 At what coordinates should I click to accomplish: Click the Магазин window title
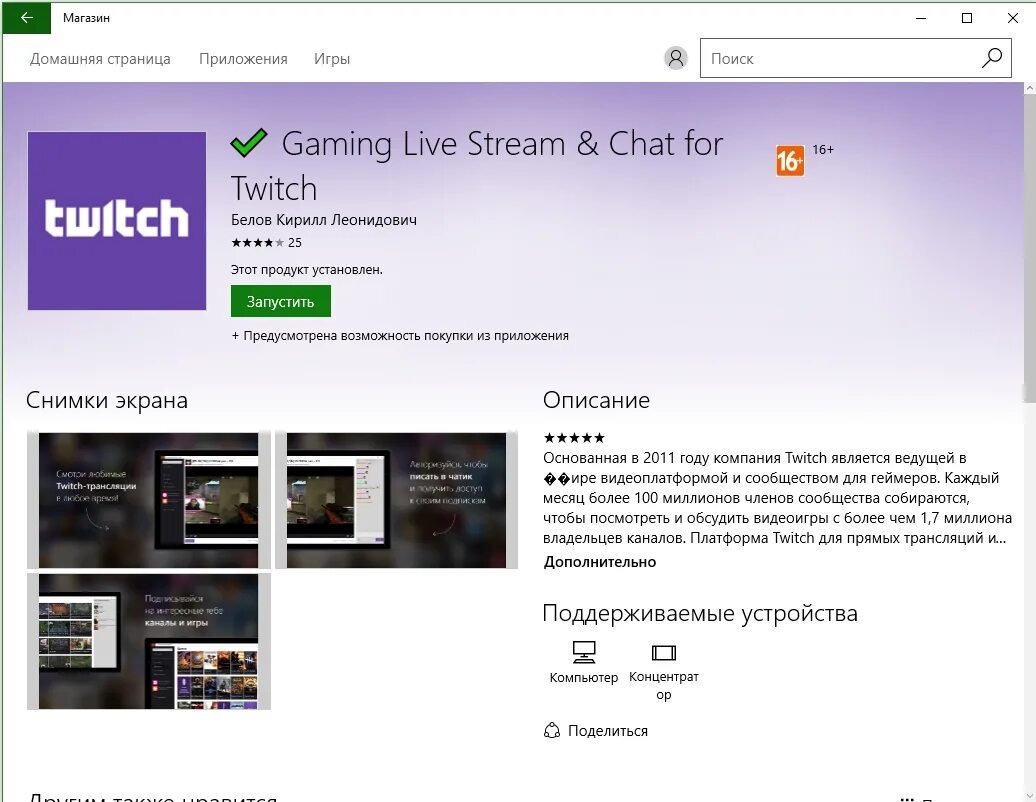click(x=86, y=18)
